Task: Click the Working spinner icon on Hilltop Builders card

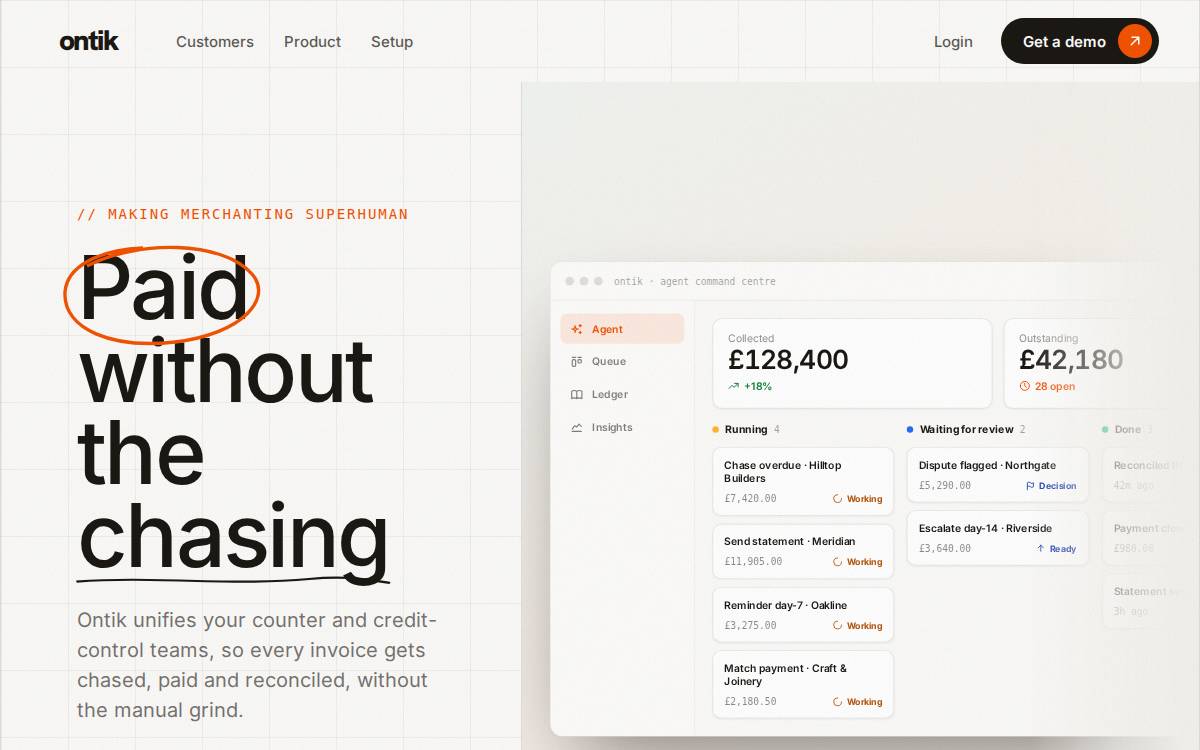Action: point(838,498)
